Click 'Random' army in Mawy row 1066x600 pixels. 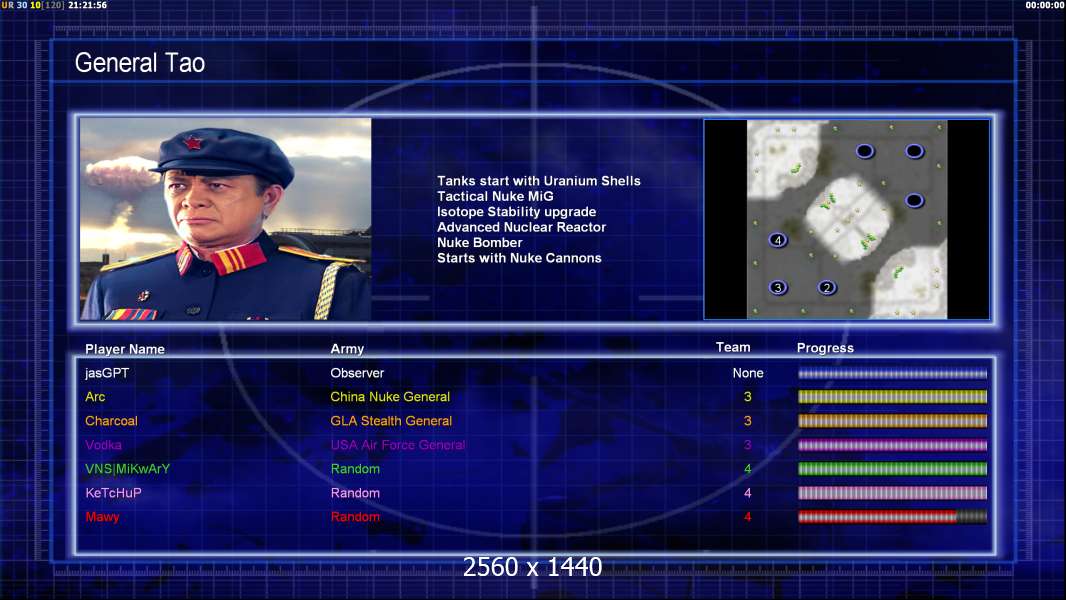[355, 517]
